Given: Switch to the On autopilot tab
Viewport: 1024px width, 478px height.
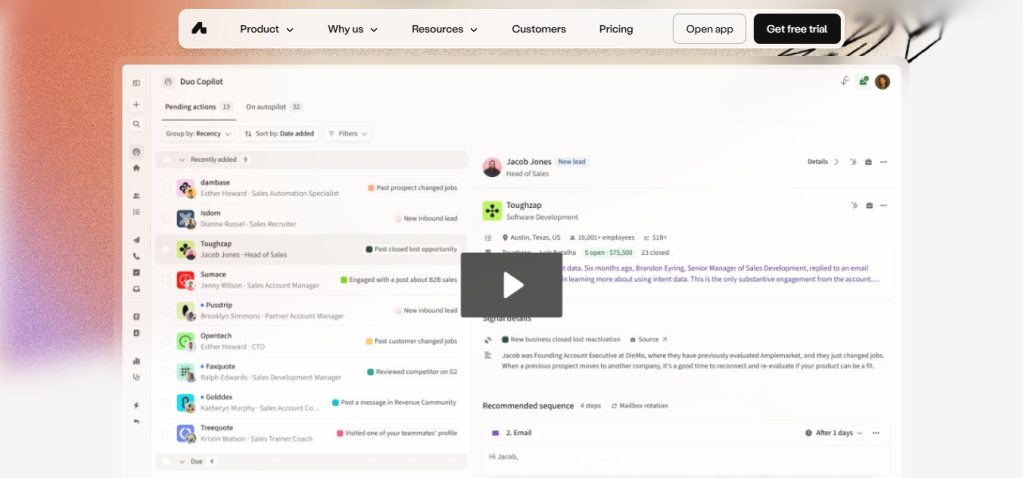Looking at the screenshot, I should click(274, 106).
